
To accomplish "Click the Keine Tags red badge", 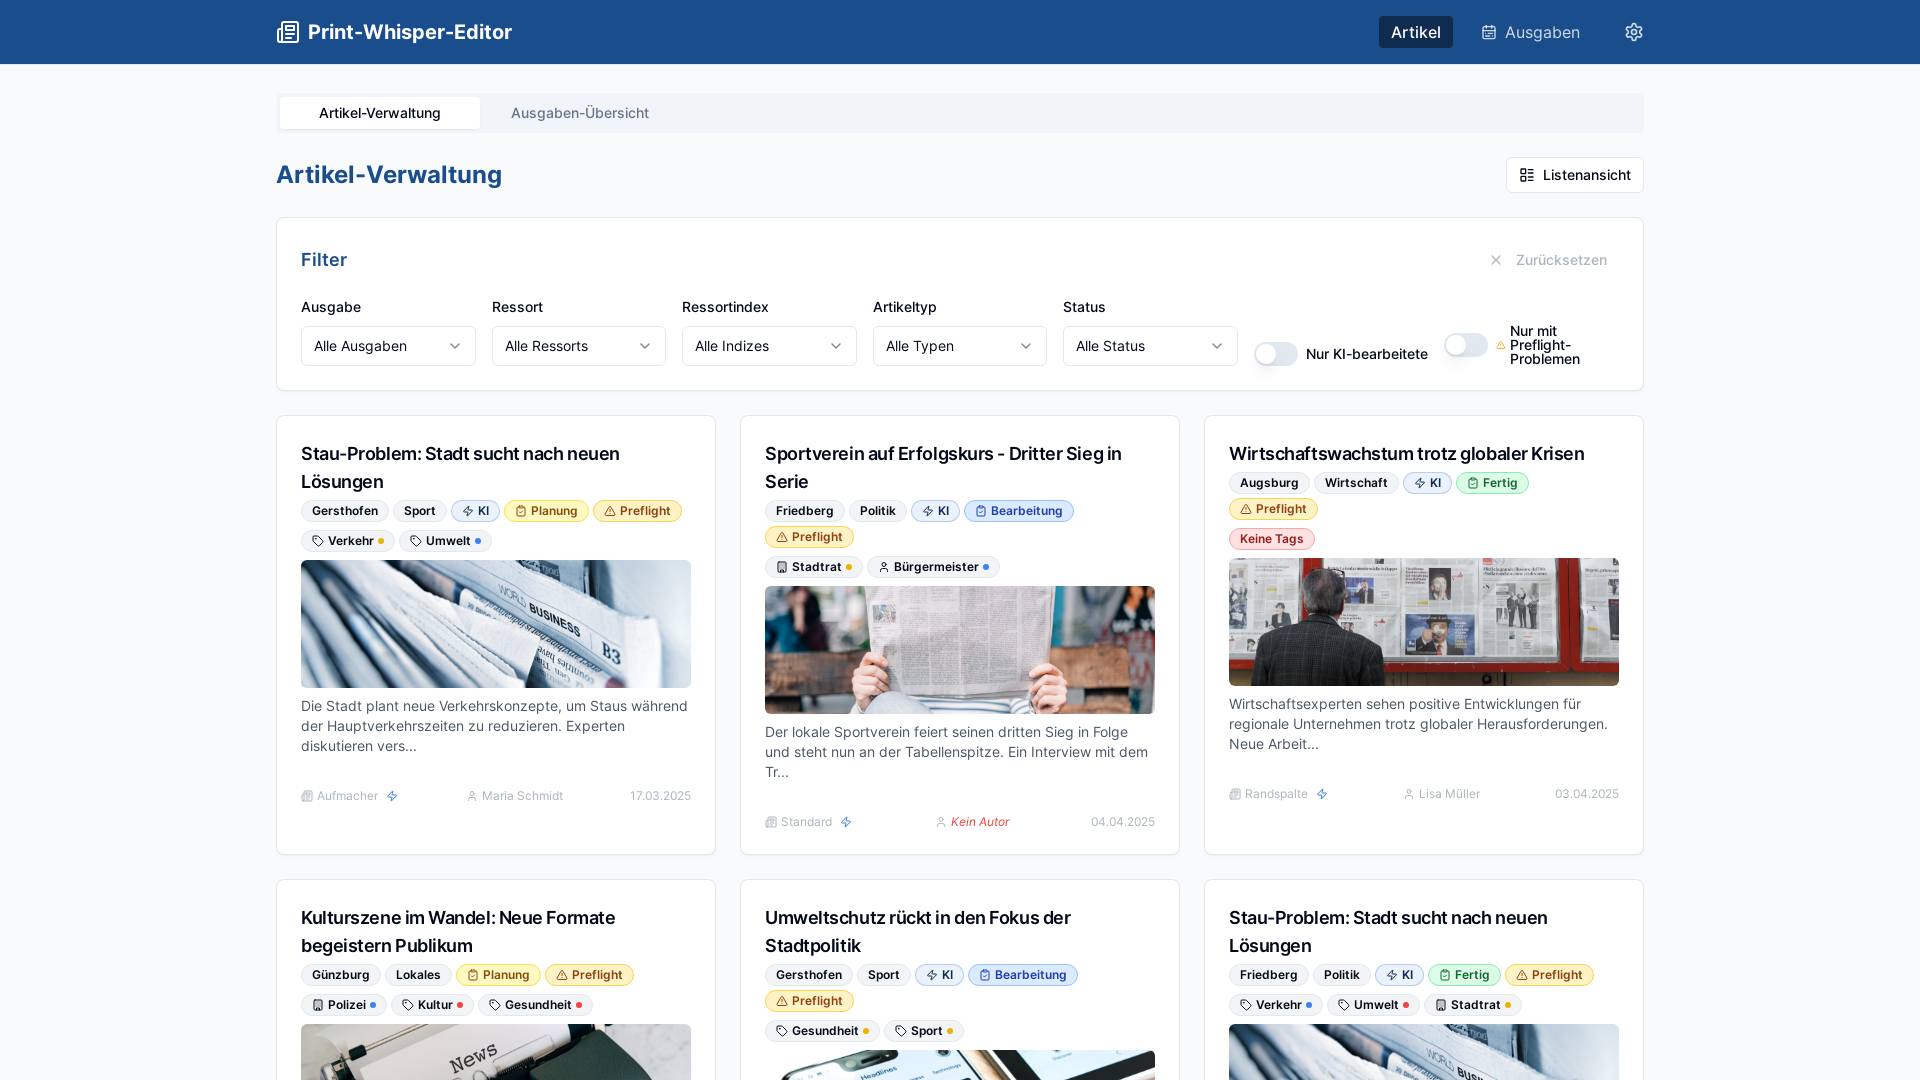I will 1271,539.
